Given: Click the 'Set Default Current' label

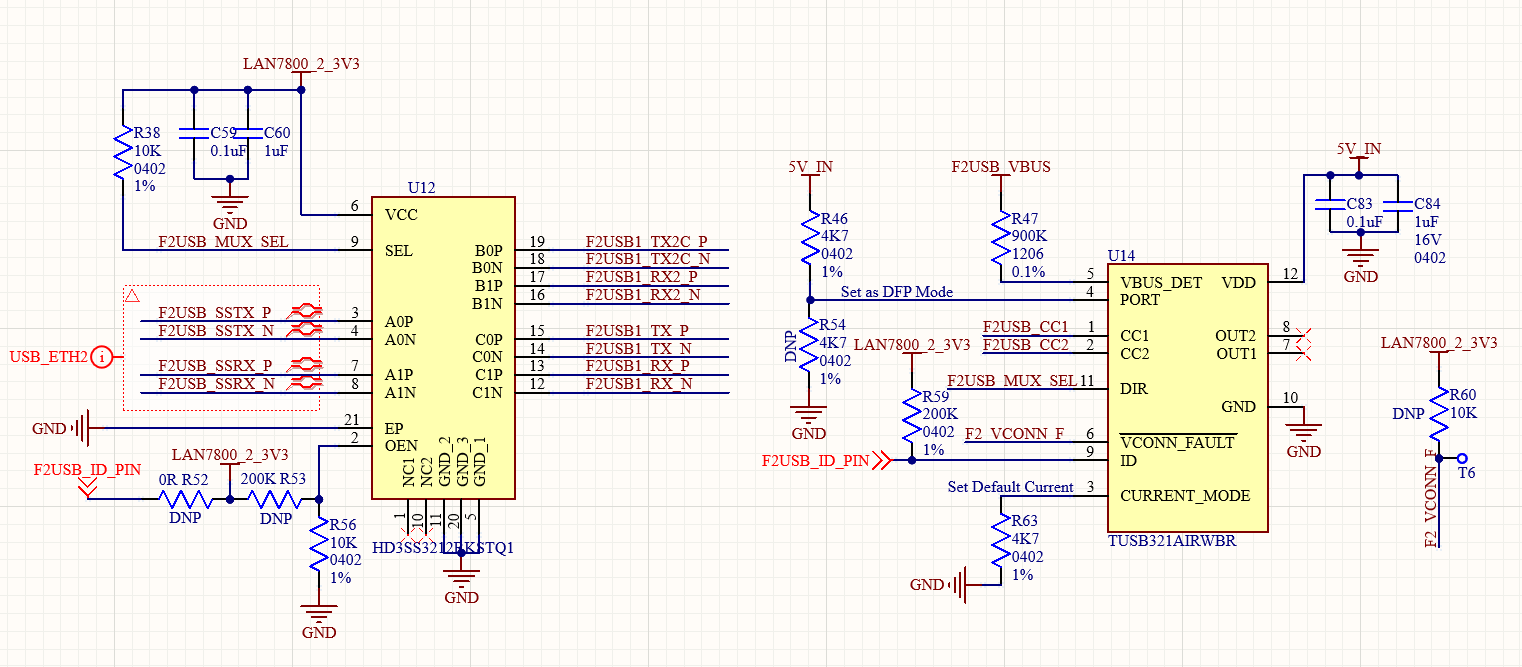Looking at the screenshot, I should pyautogui.click(x=1010, y=487).
